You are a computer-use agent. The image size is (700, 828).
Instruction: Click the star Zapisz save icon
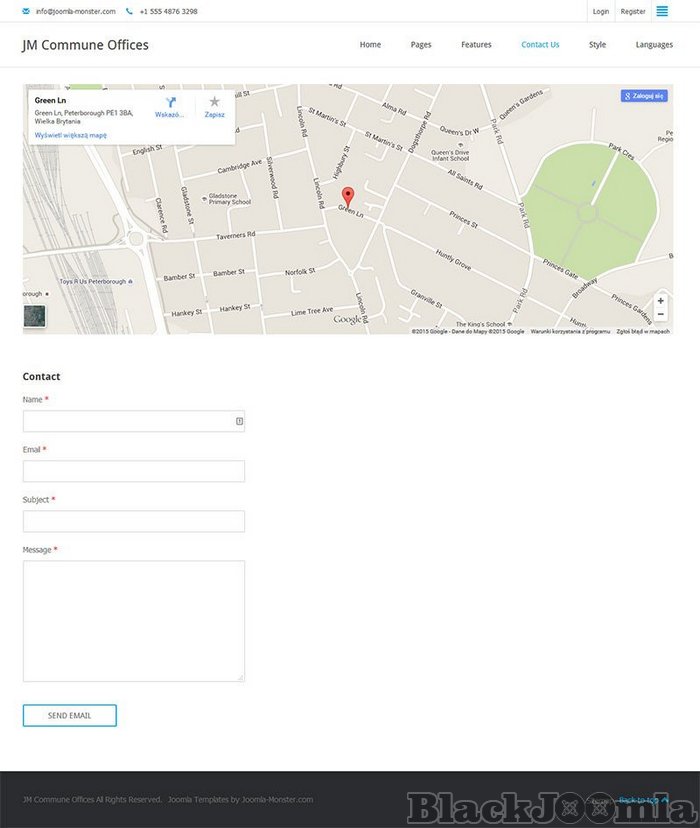214,102
